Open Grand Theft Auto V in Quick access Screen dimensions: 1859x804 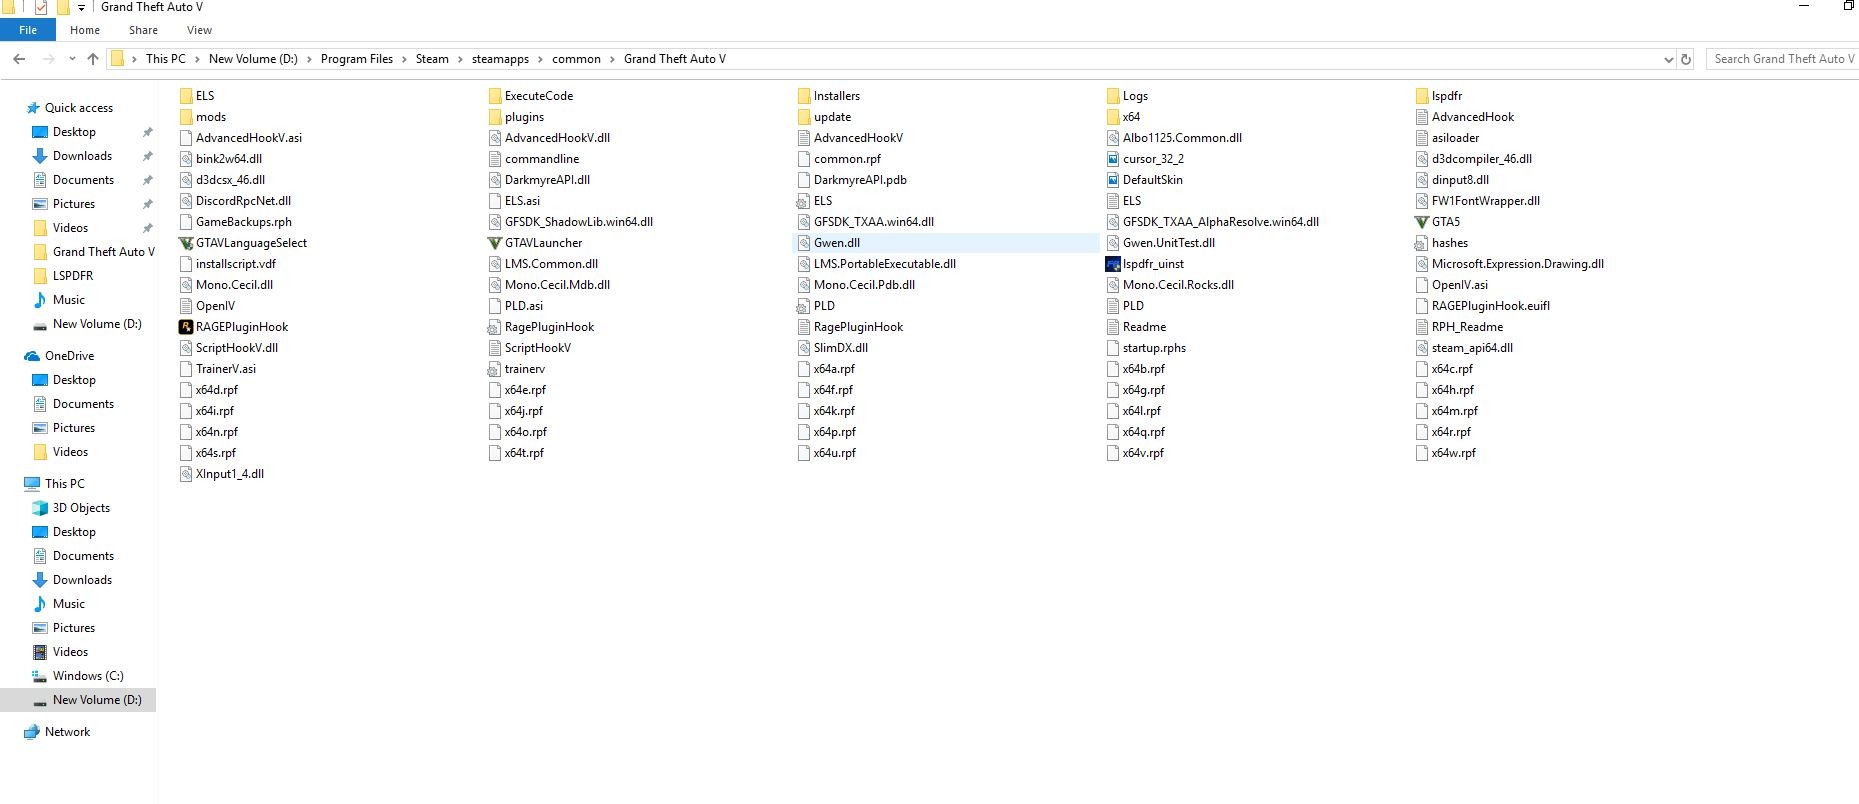[104, 252]
